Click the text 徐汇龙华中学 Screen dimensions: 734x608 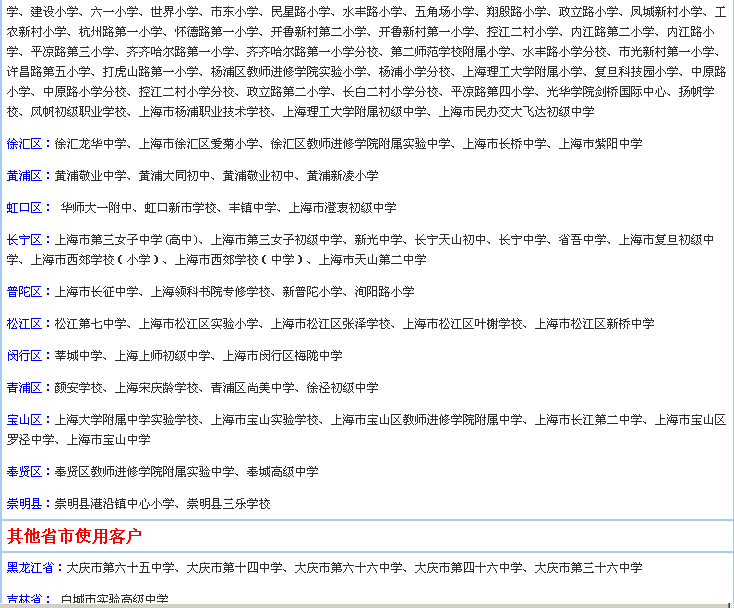pos(91,143)
